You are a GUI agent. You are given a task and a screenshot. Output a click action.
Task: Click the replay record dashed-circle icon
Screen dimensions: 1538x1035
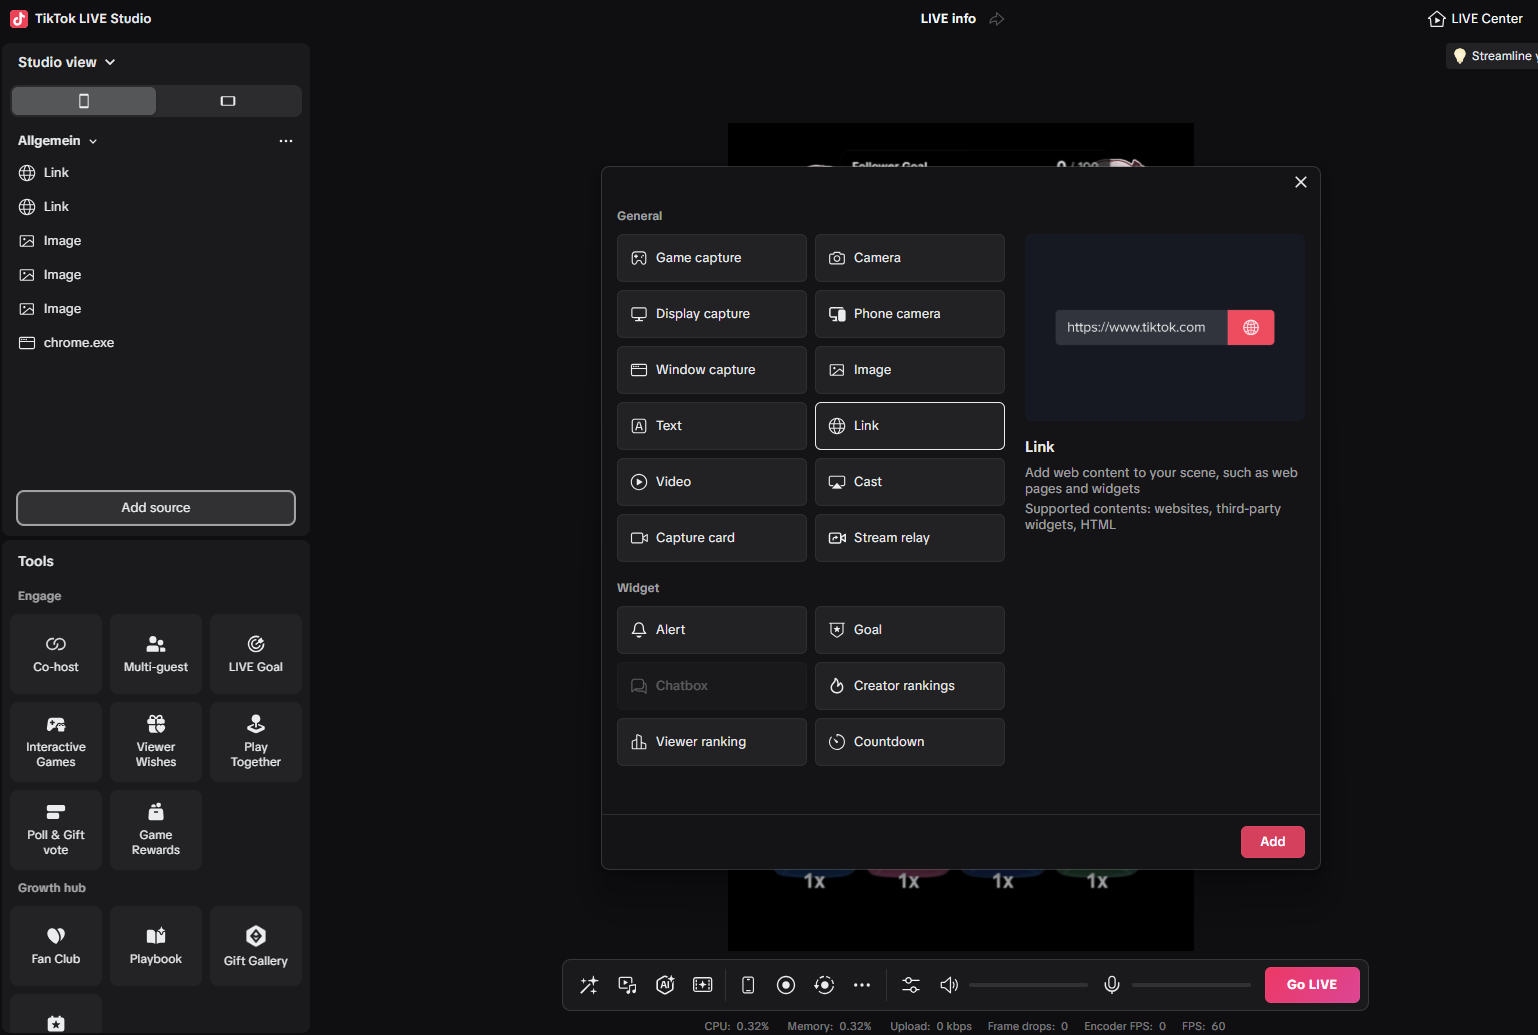click(x=824, y=985)
